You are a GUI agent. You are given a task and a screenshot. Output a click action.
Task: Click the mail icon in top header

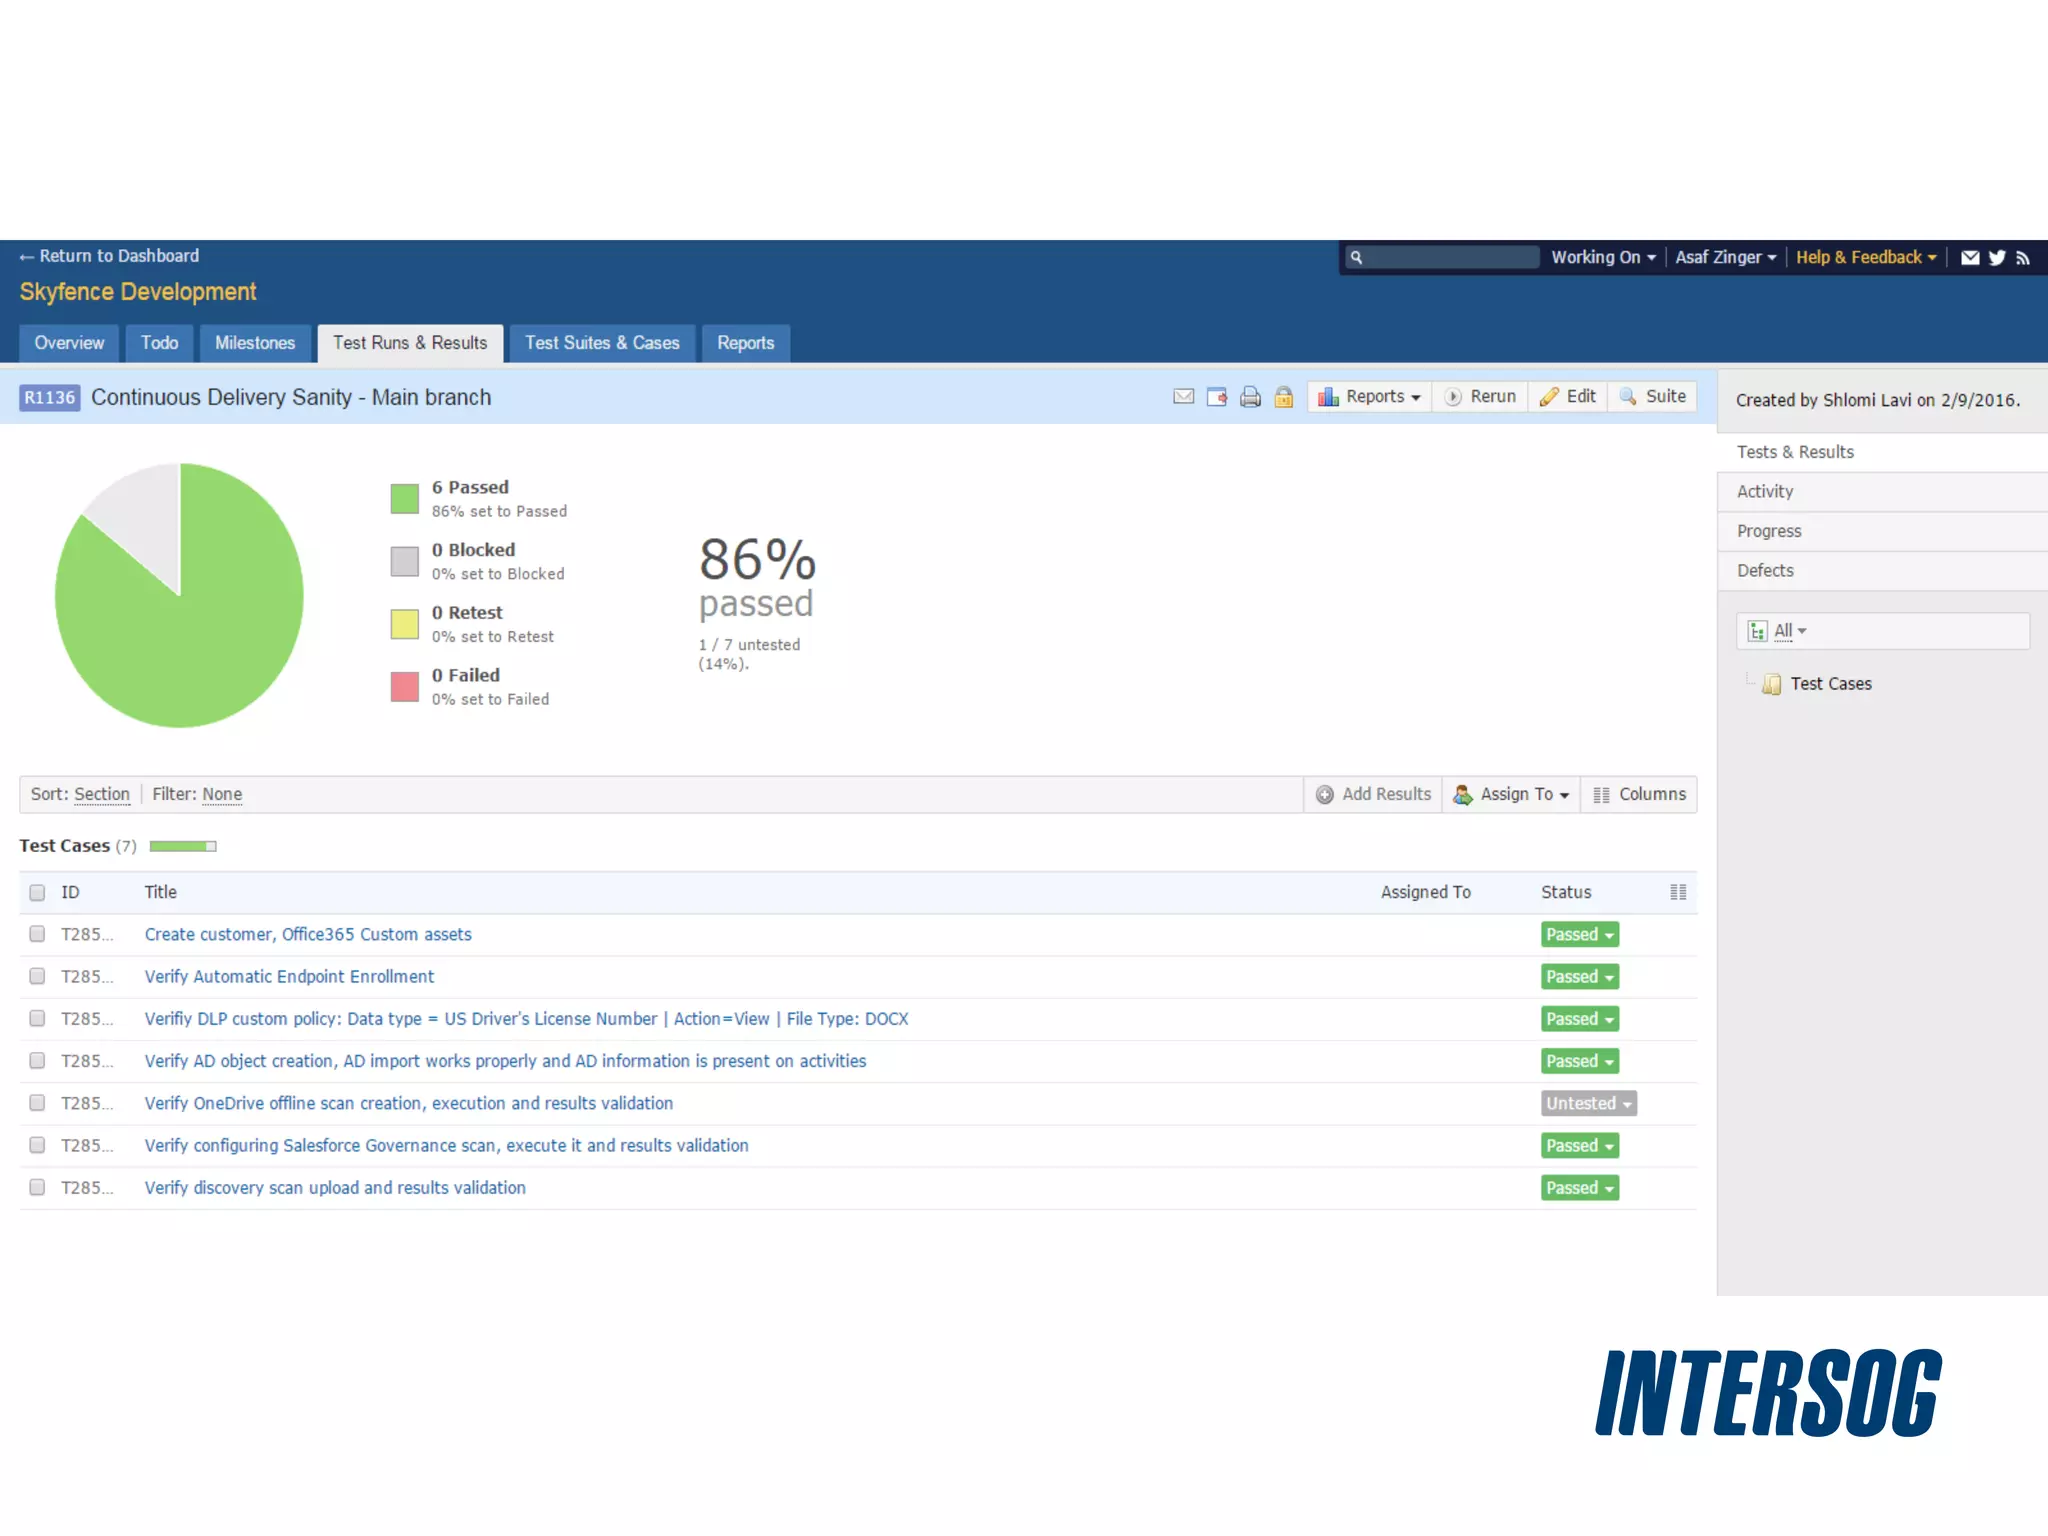point(1970,258)
